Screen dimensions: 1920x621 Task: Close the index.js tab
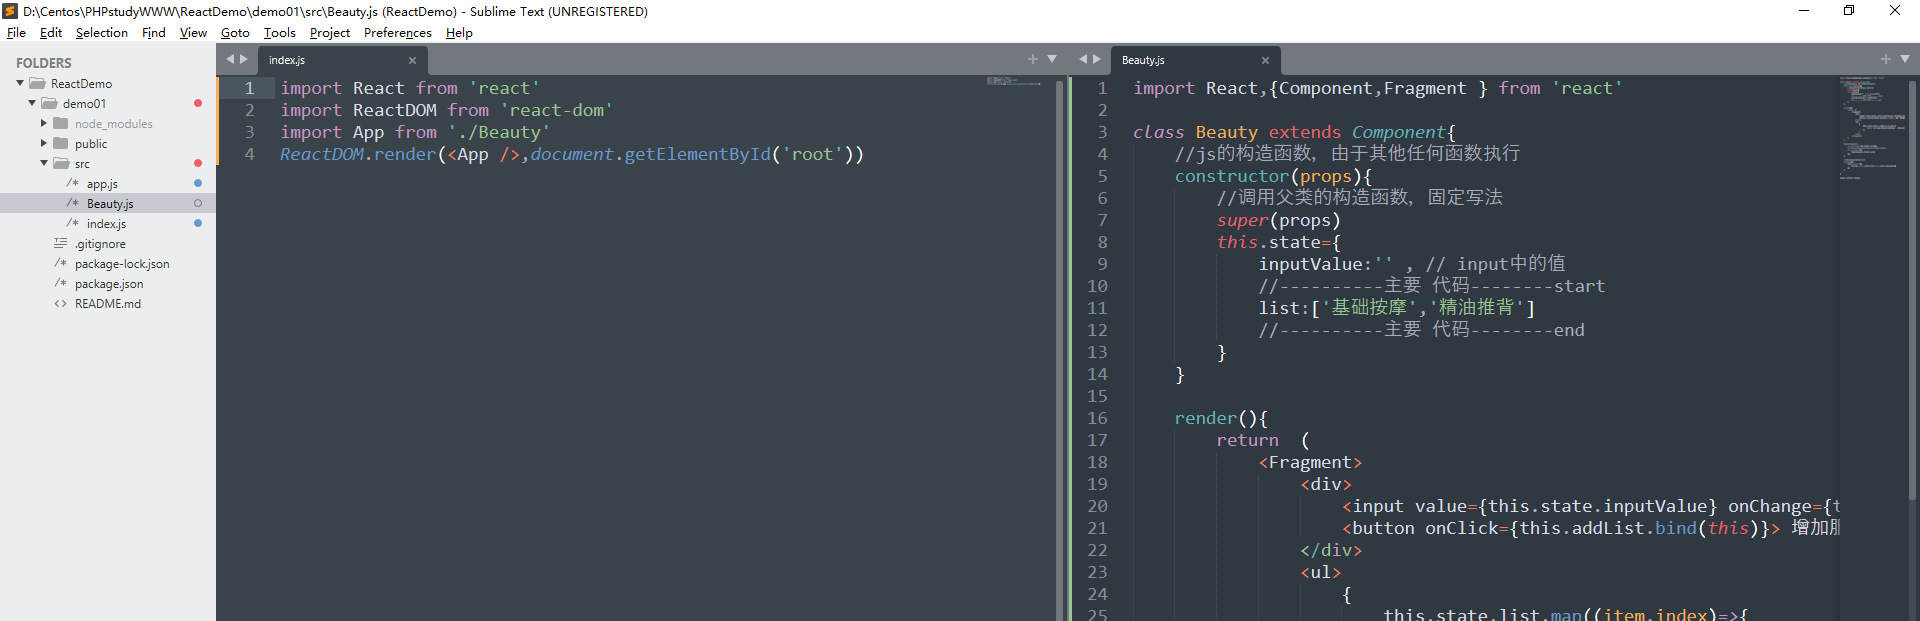pos(412,60)
